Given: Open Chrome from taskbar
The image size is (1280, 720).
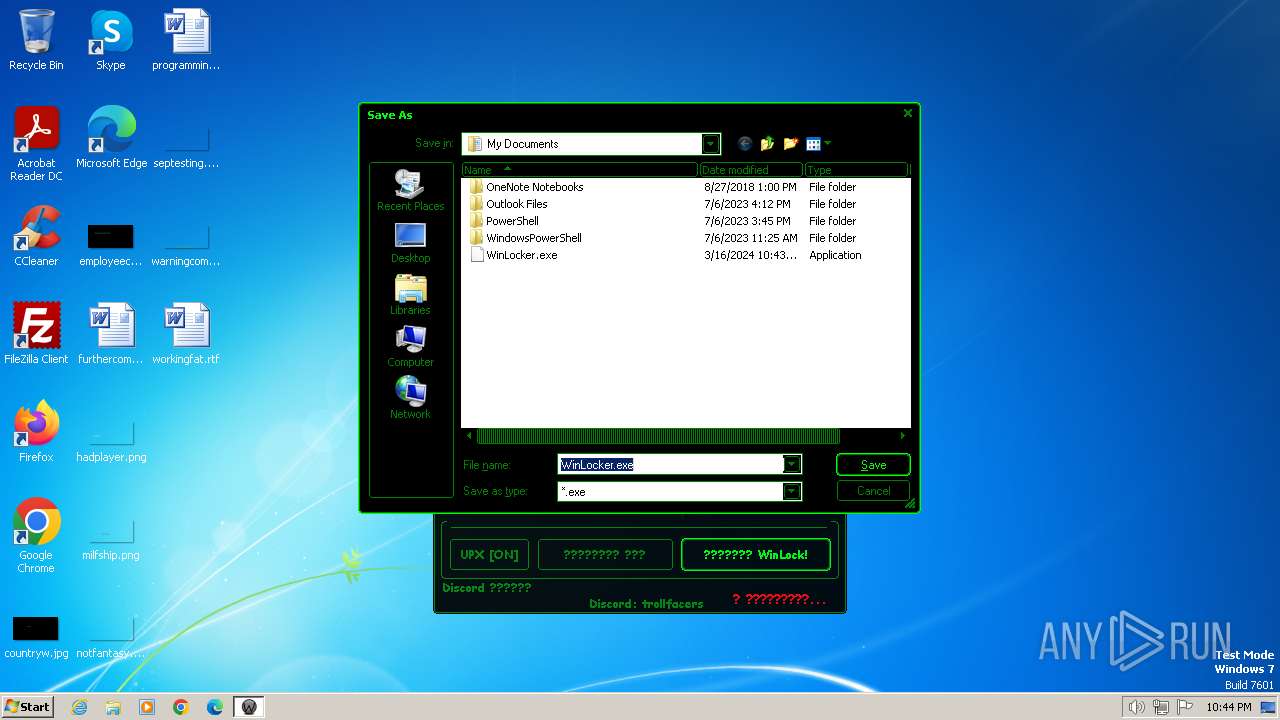Looking at the screenshot, I should (181, 707).
